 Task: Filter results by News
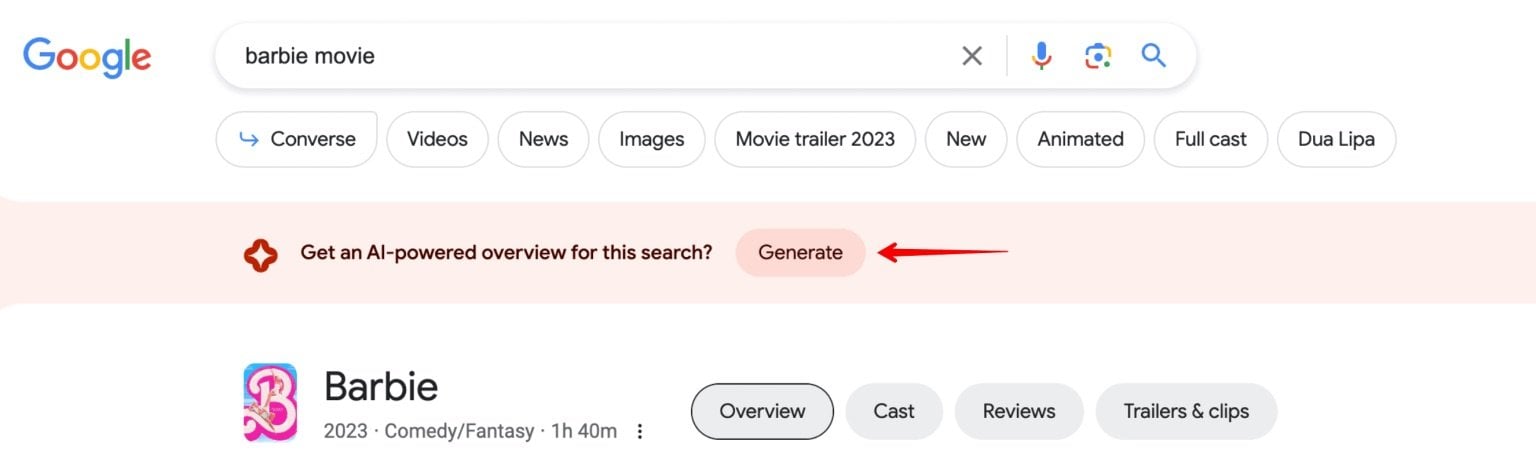[x=543, y=139]
